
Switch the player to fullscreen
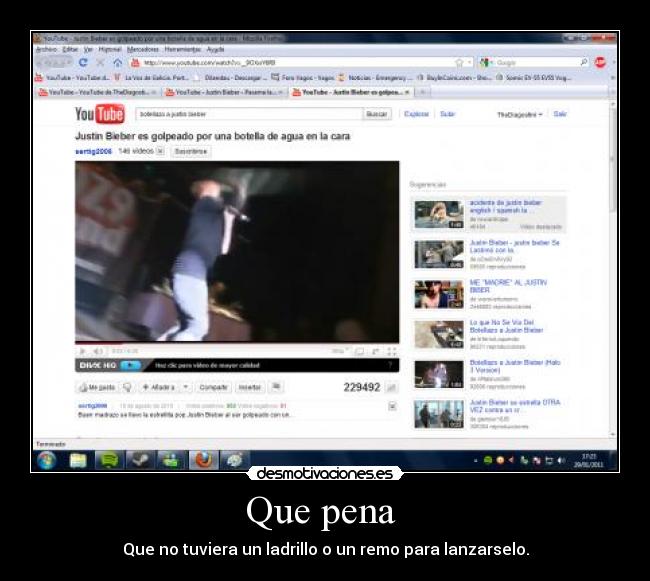[391, 351]
